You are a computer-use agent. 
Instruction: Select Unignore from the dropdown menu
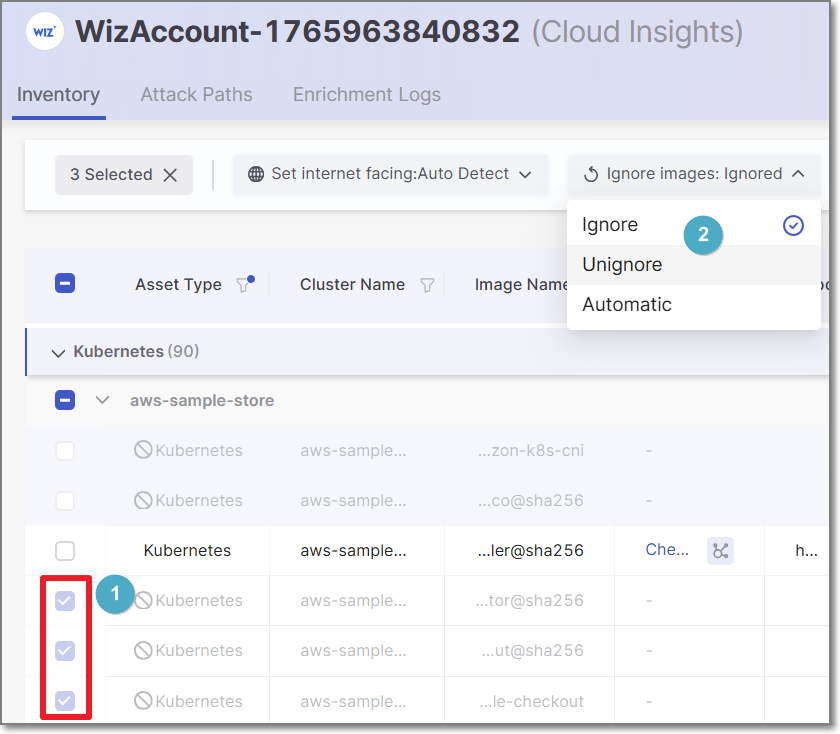pos(622,265)
